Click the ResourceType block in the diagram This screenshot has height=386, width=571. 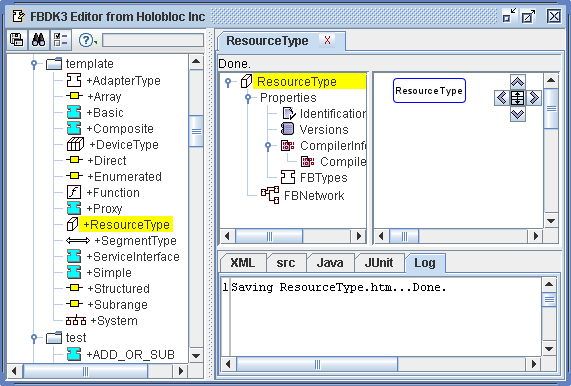point(429,91)
